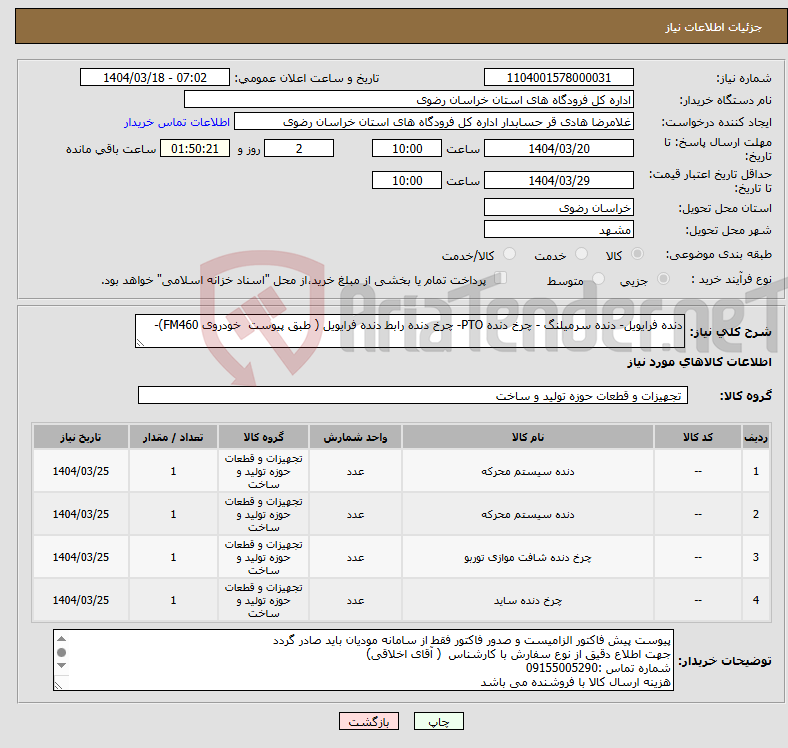Image resolution: width=788 pixels, height=748 pixels.
Task: Click the response deadline time 10:00 field
Action: (x=407, y=148)
